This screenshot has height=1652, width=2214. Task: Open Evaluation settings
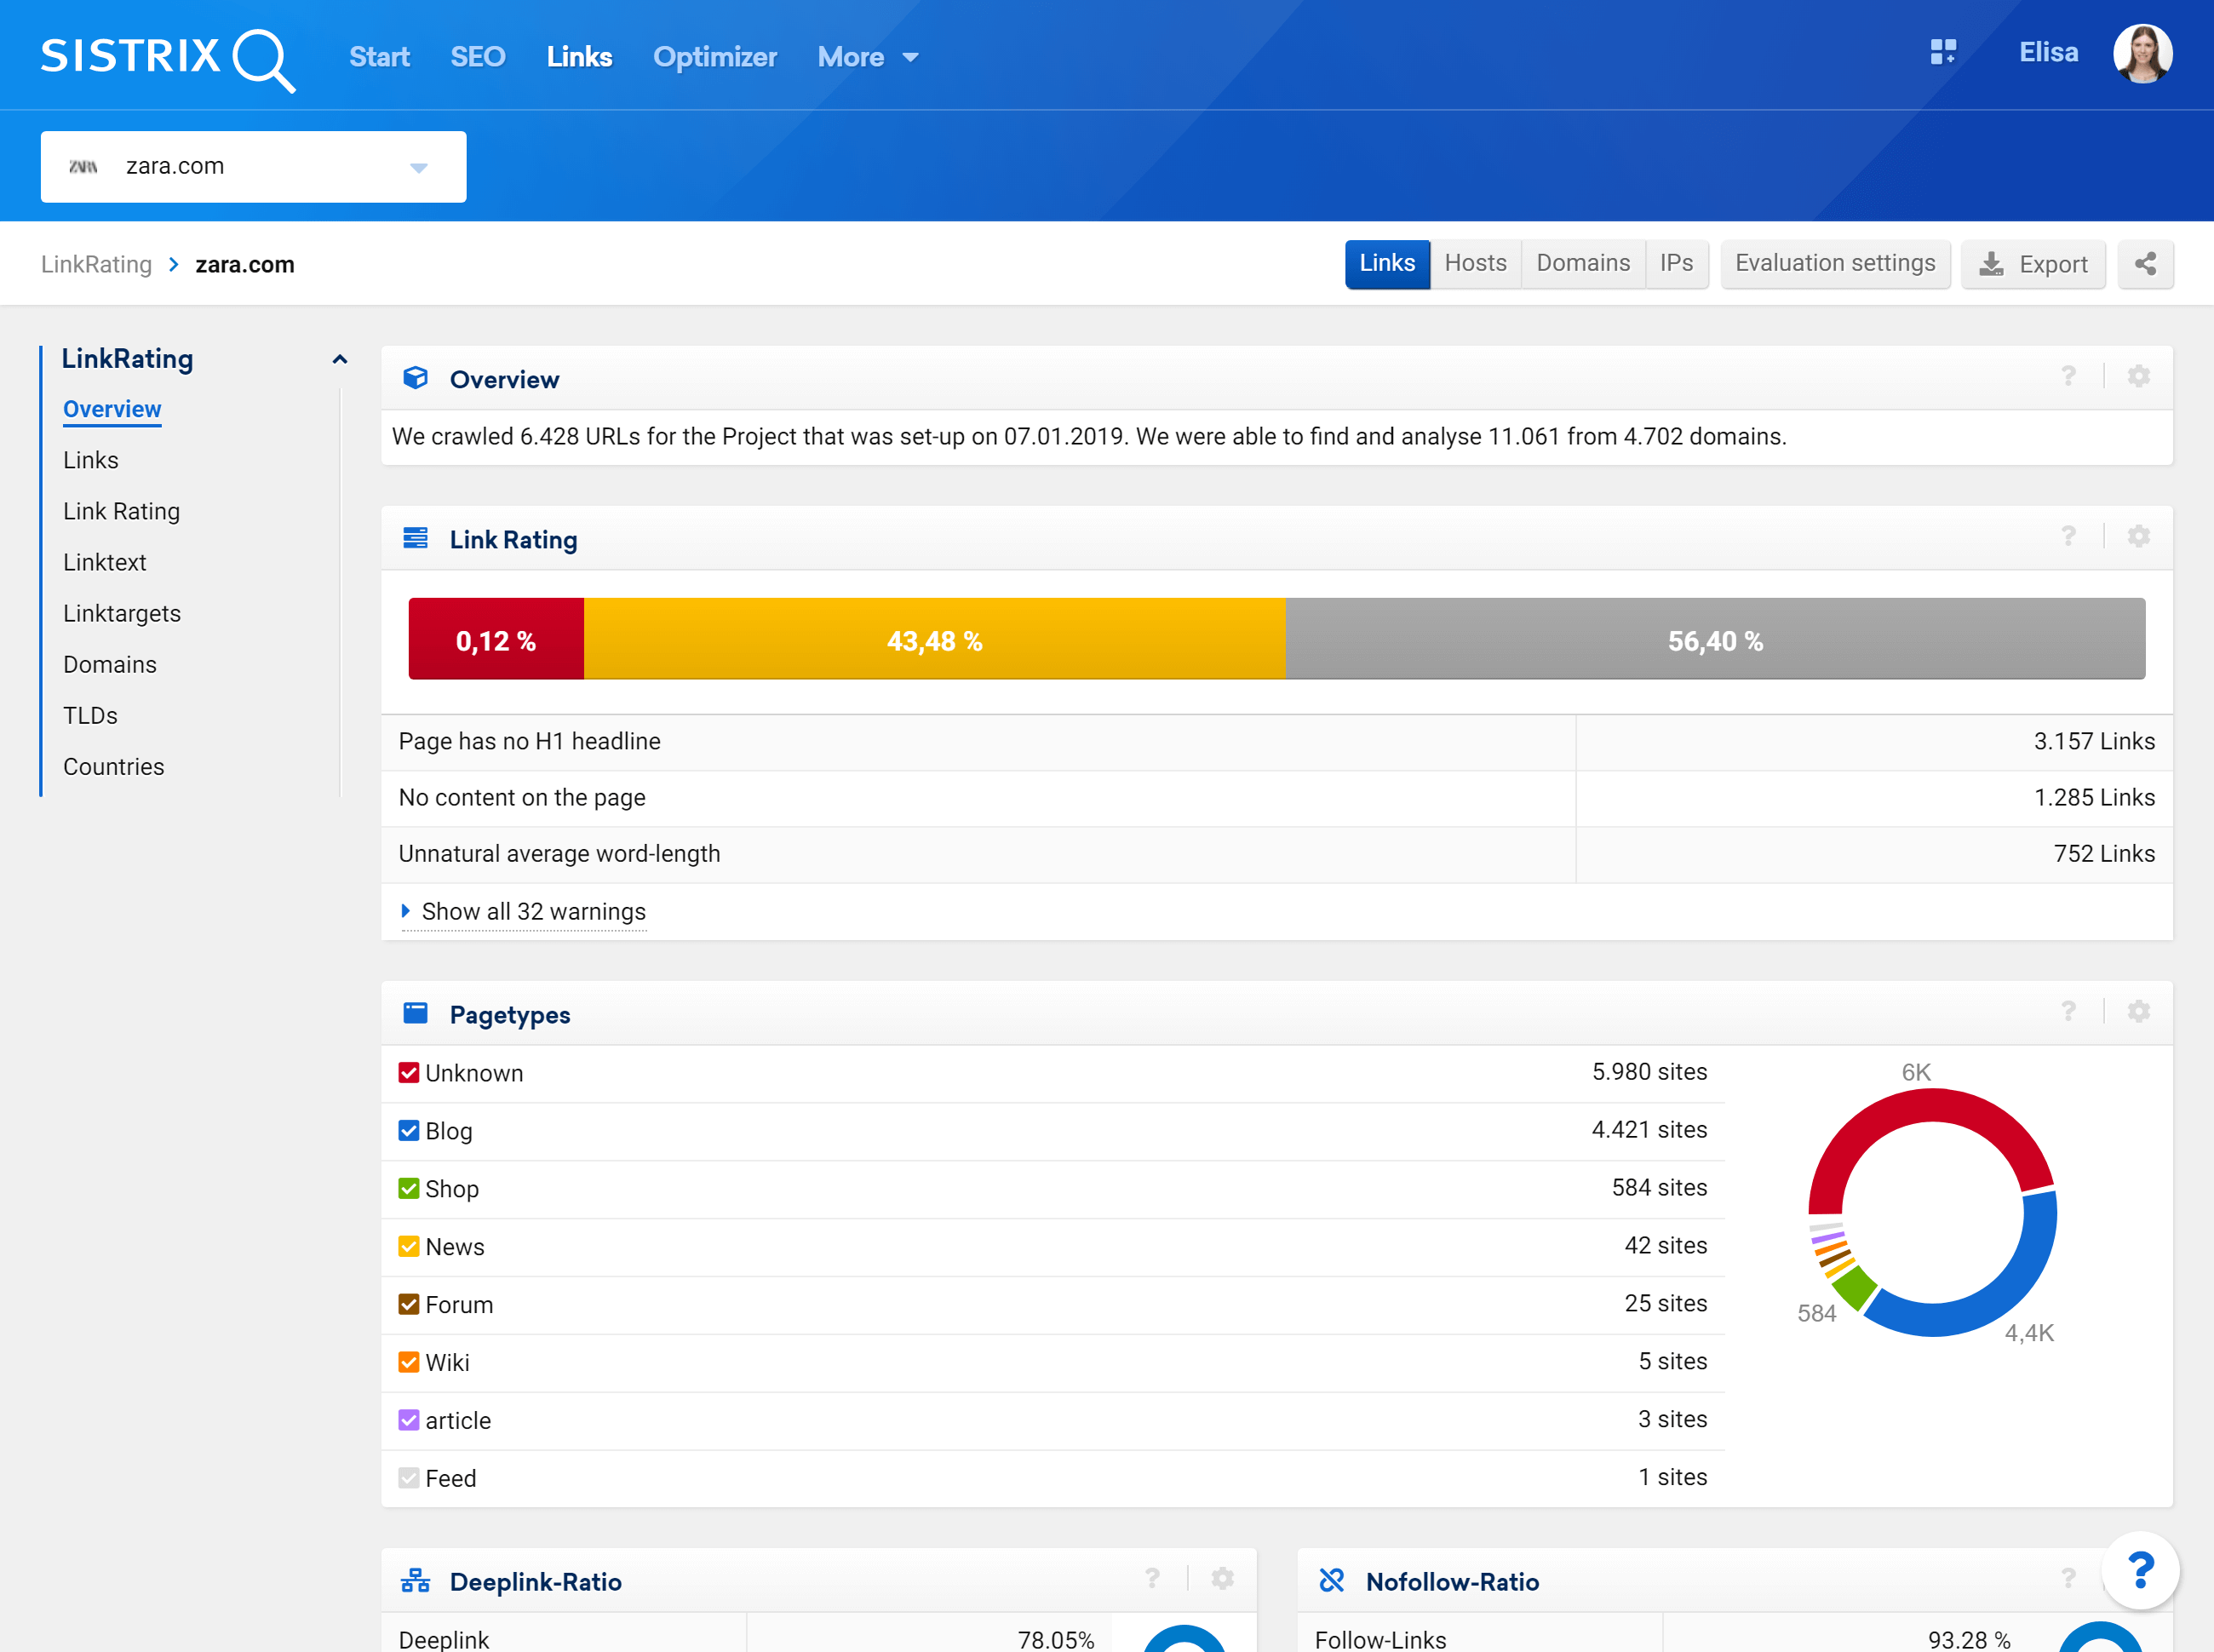click(1835, 263)
